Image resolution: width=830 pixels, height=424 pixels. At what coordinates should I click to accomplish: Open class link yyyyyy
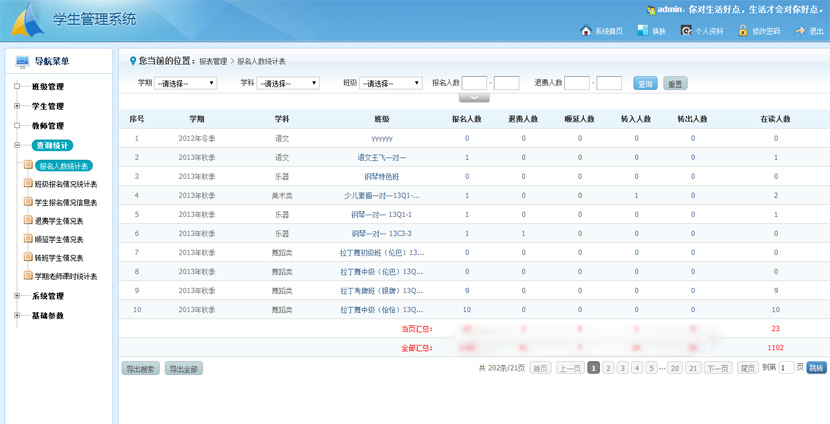coord(382,139)
